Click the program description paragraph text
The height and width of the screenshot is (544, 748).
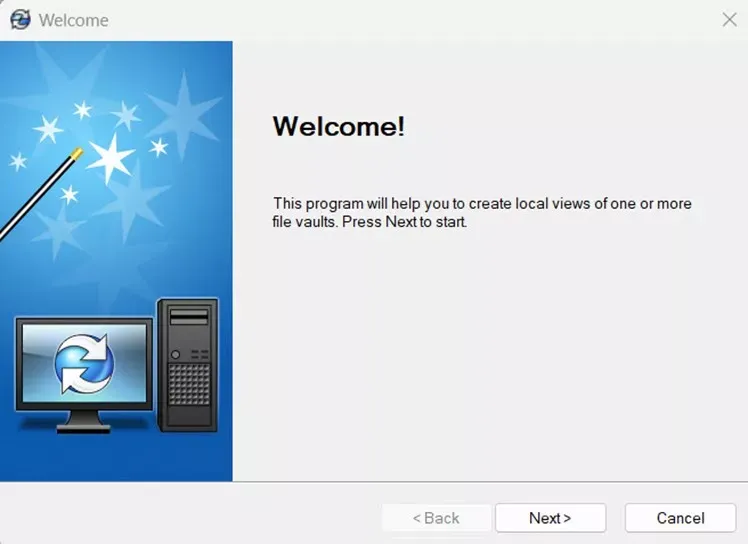tap(482, 212)
